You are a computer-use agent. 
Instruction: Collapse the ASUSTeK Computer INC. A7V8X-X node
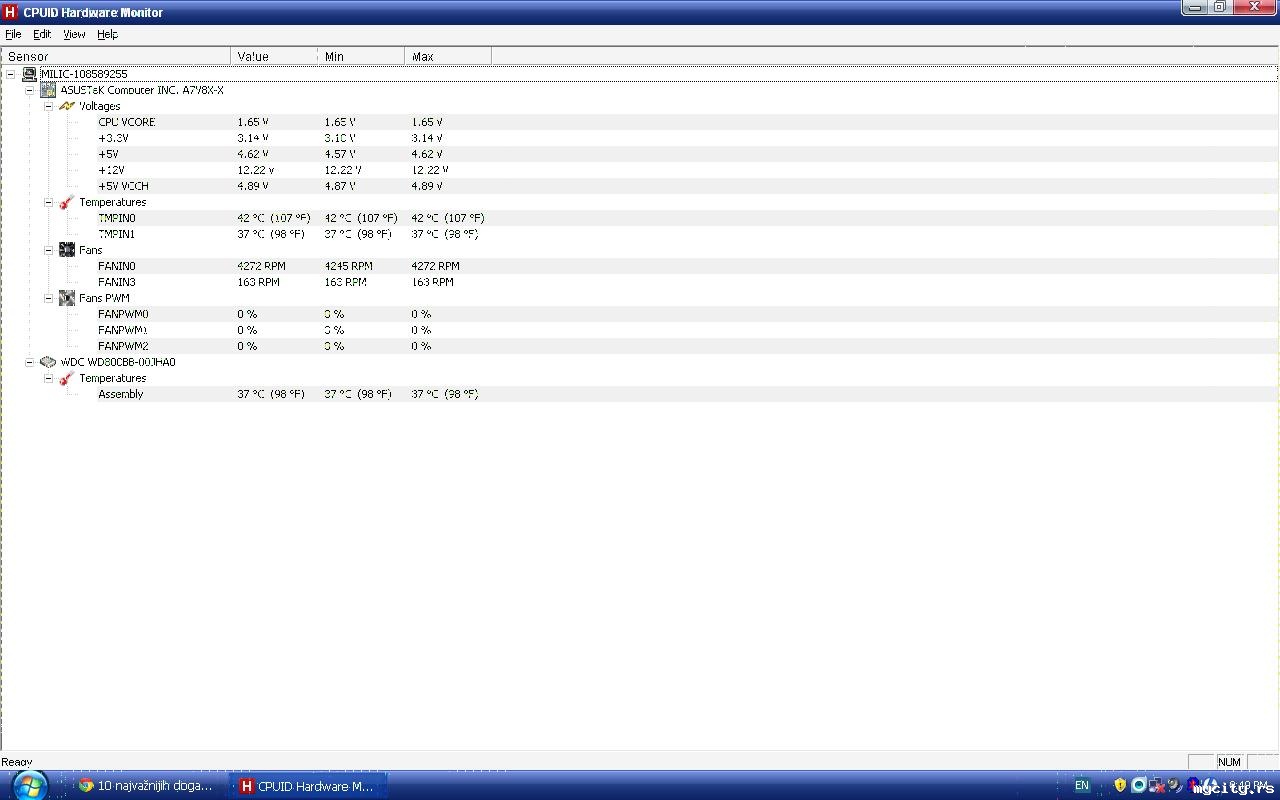pos(30,90)
